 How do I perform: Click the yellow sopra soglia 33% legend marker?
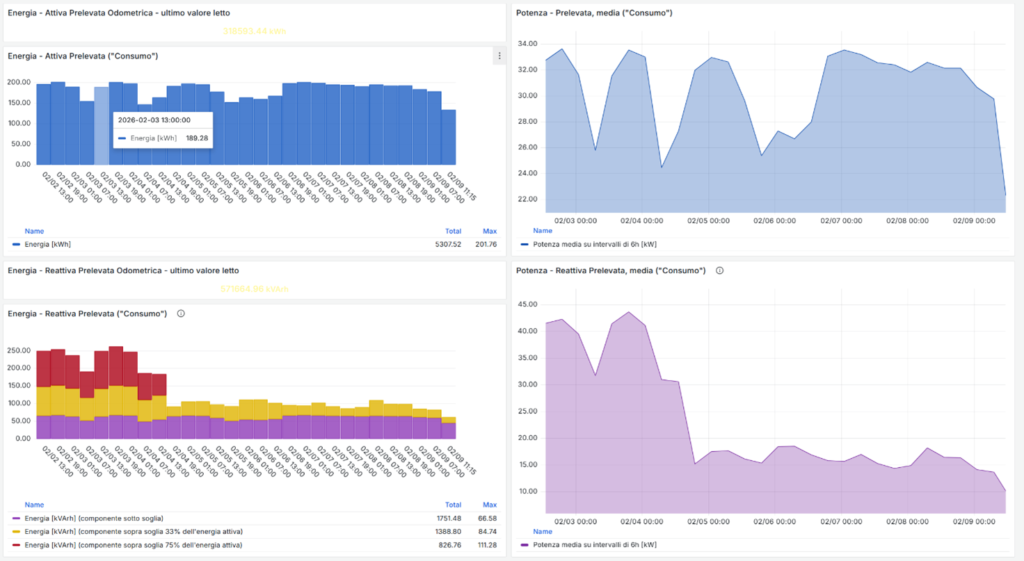click(x=16, y=531)
